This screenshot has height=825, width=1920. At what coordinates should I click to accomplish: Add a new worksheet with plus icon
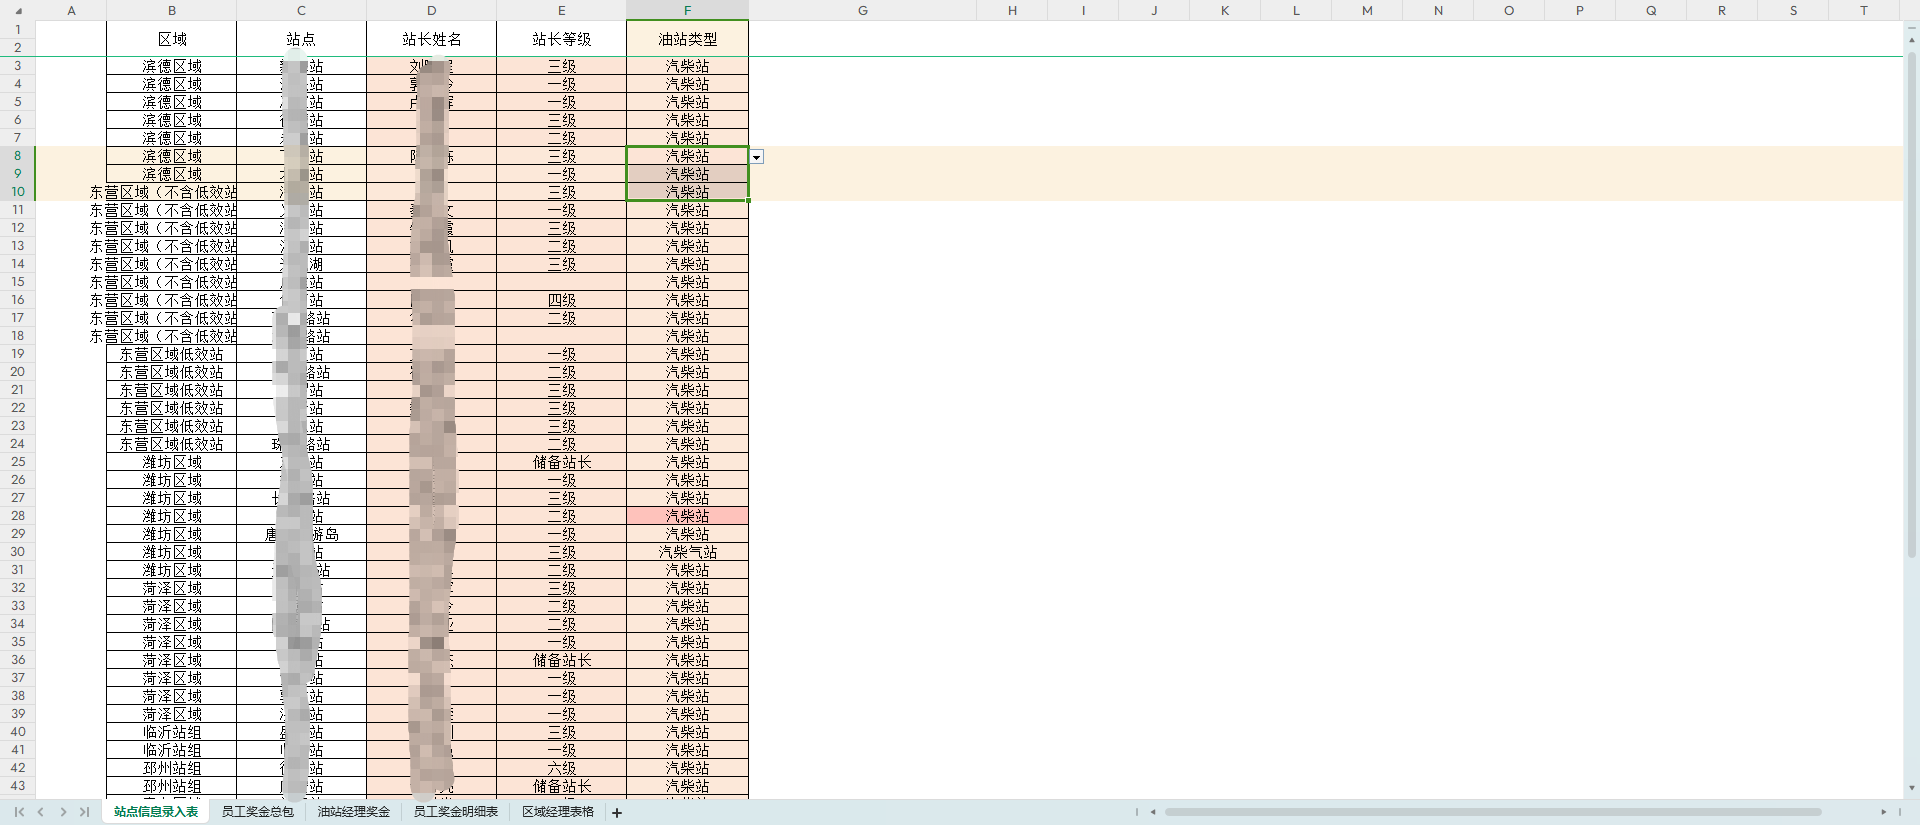click(617, 813)
